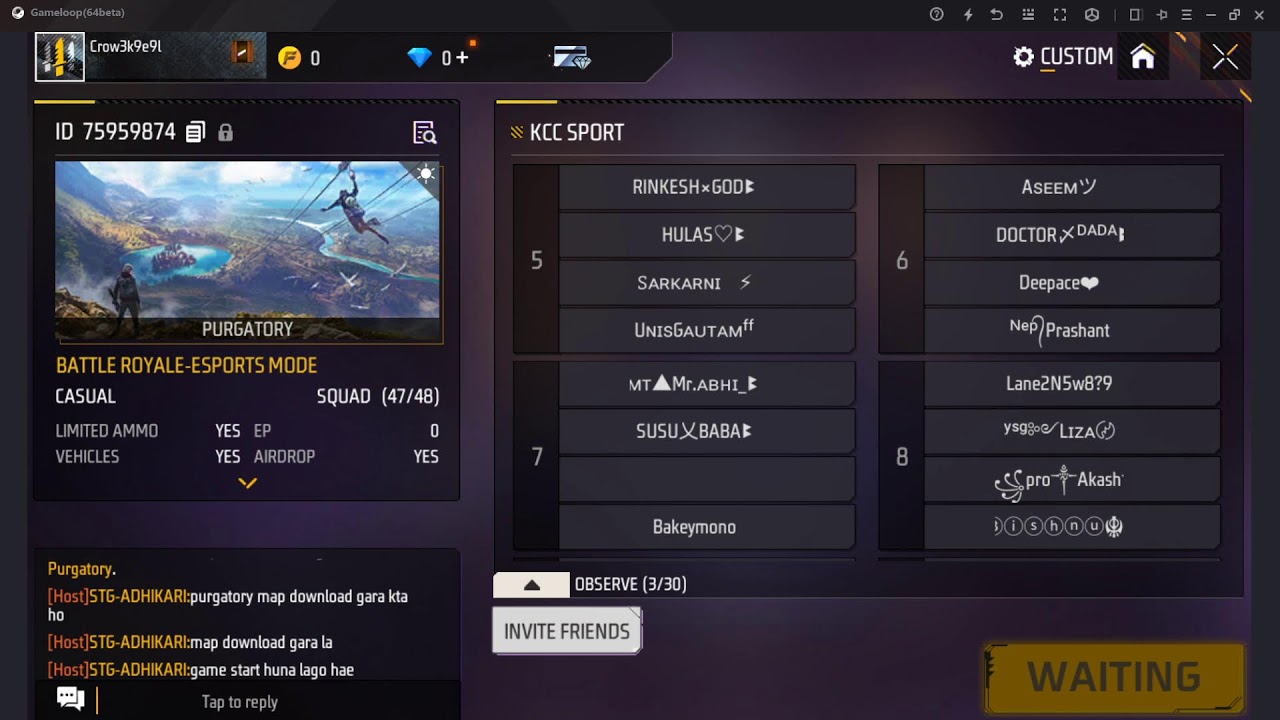Click the INVITE FRIENDS button

[567, 631]
